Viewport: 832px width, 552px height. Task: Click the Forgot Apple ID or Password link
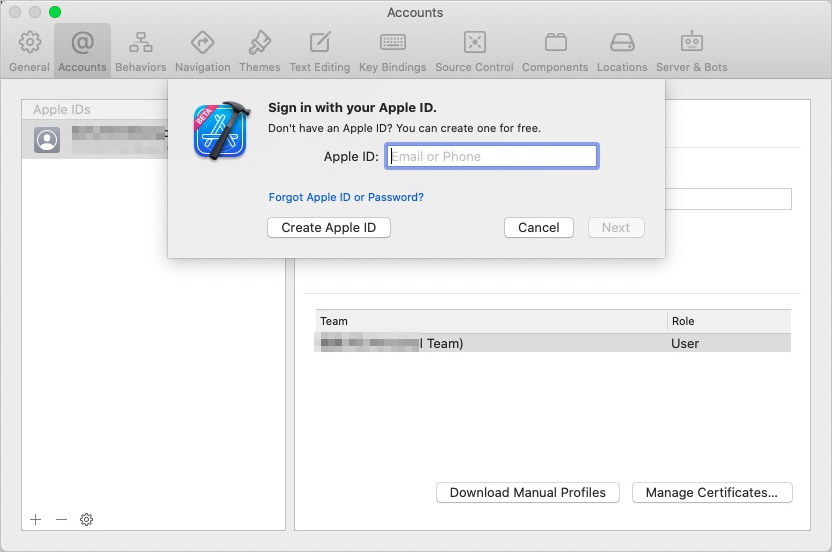346,197
